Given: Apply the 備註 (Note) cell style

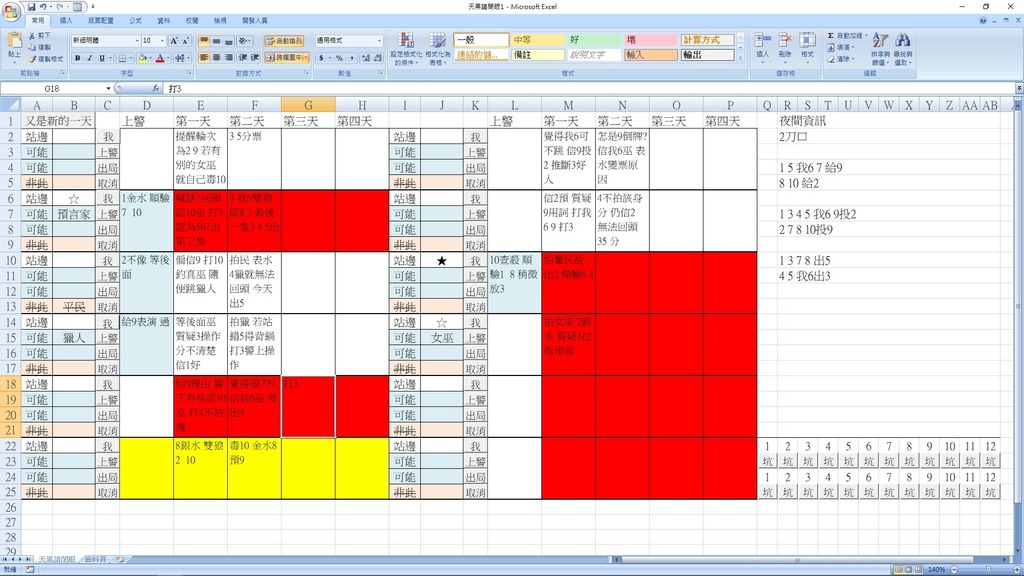Looking at the screenshot, I should 537,55.
